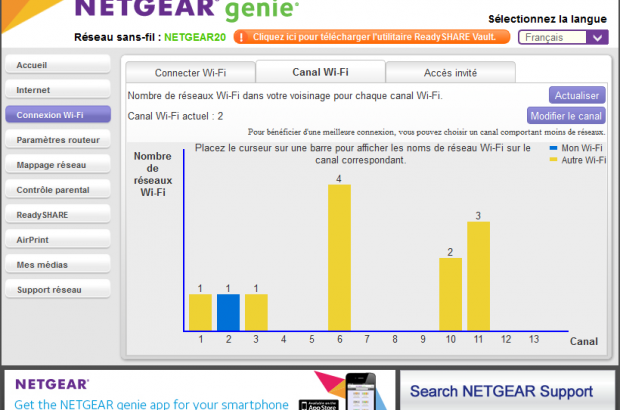Switch to the Accès invité tab
This screenshot has width=620, height=410.
tap(450, 73)
